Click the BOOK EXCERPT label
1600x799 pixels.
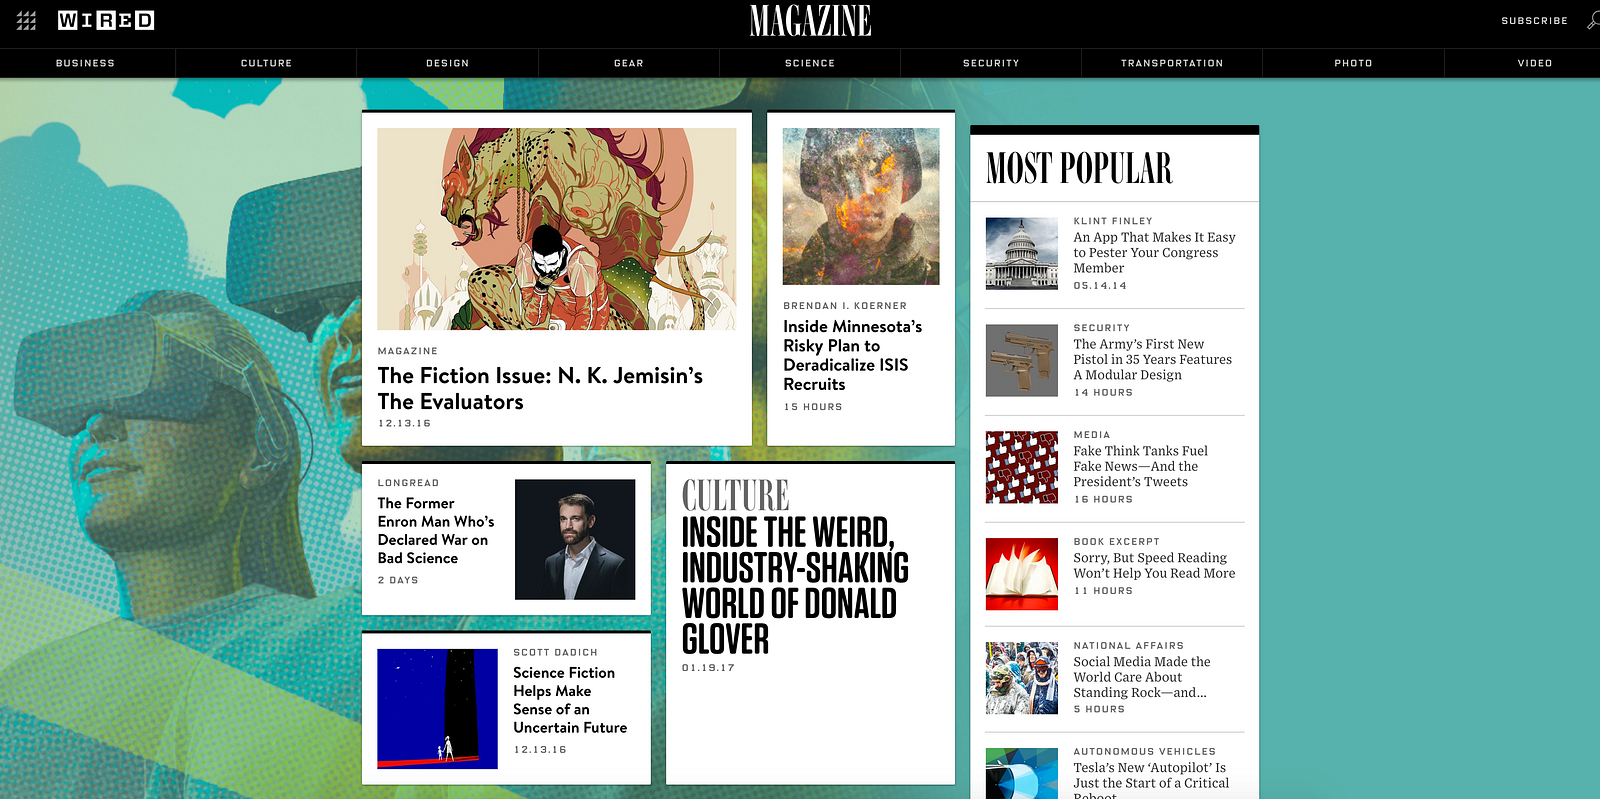tap(1117, 542)
